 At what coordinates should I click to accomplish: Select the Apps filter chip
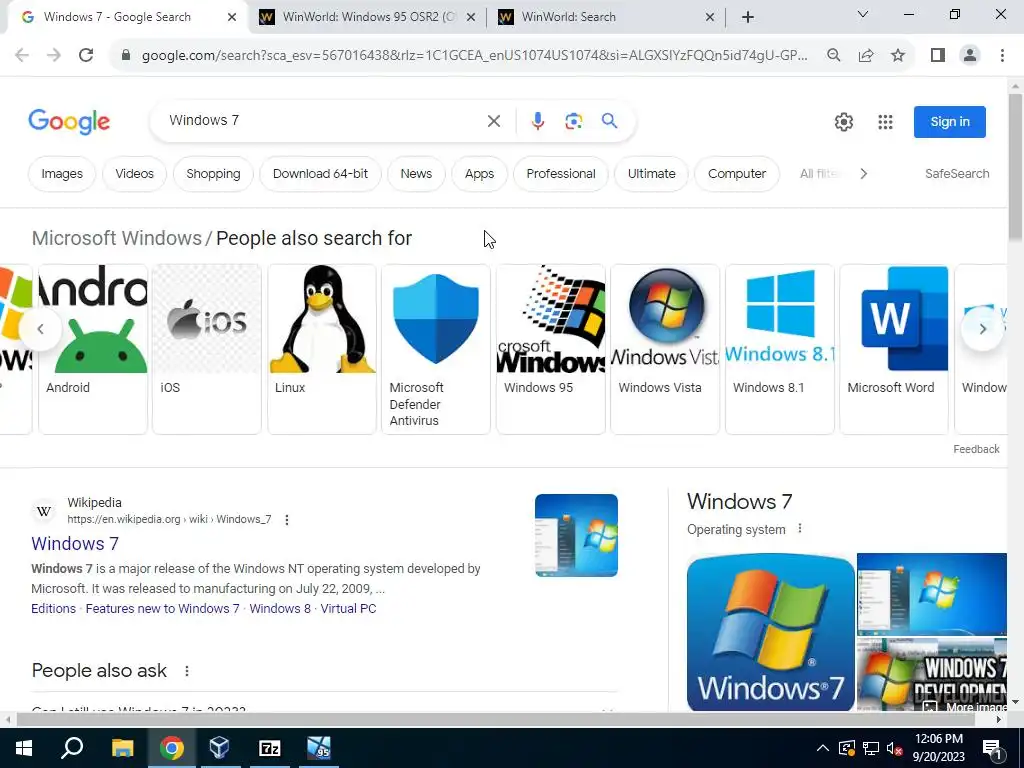[x=479, y=174]
